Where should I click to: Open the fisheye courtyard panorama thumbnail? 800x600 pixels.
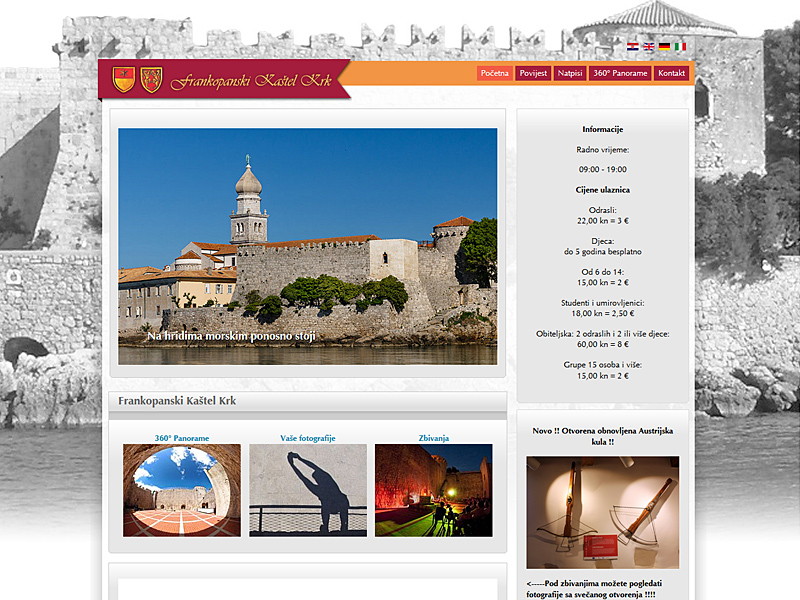pyautogui.click(x=182, y=490)
